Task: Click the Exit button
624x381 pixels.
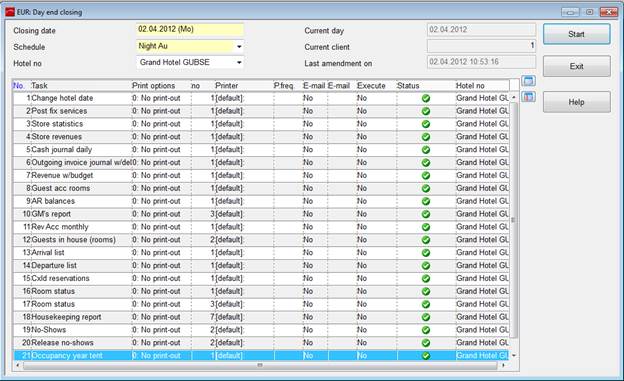Action: (576, 66)
